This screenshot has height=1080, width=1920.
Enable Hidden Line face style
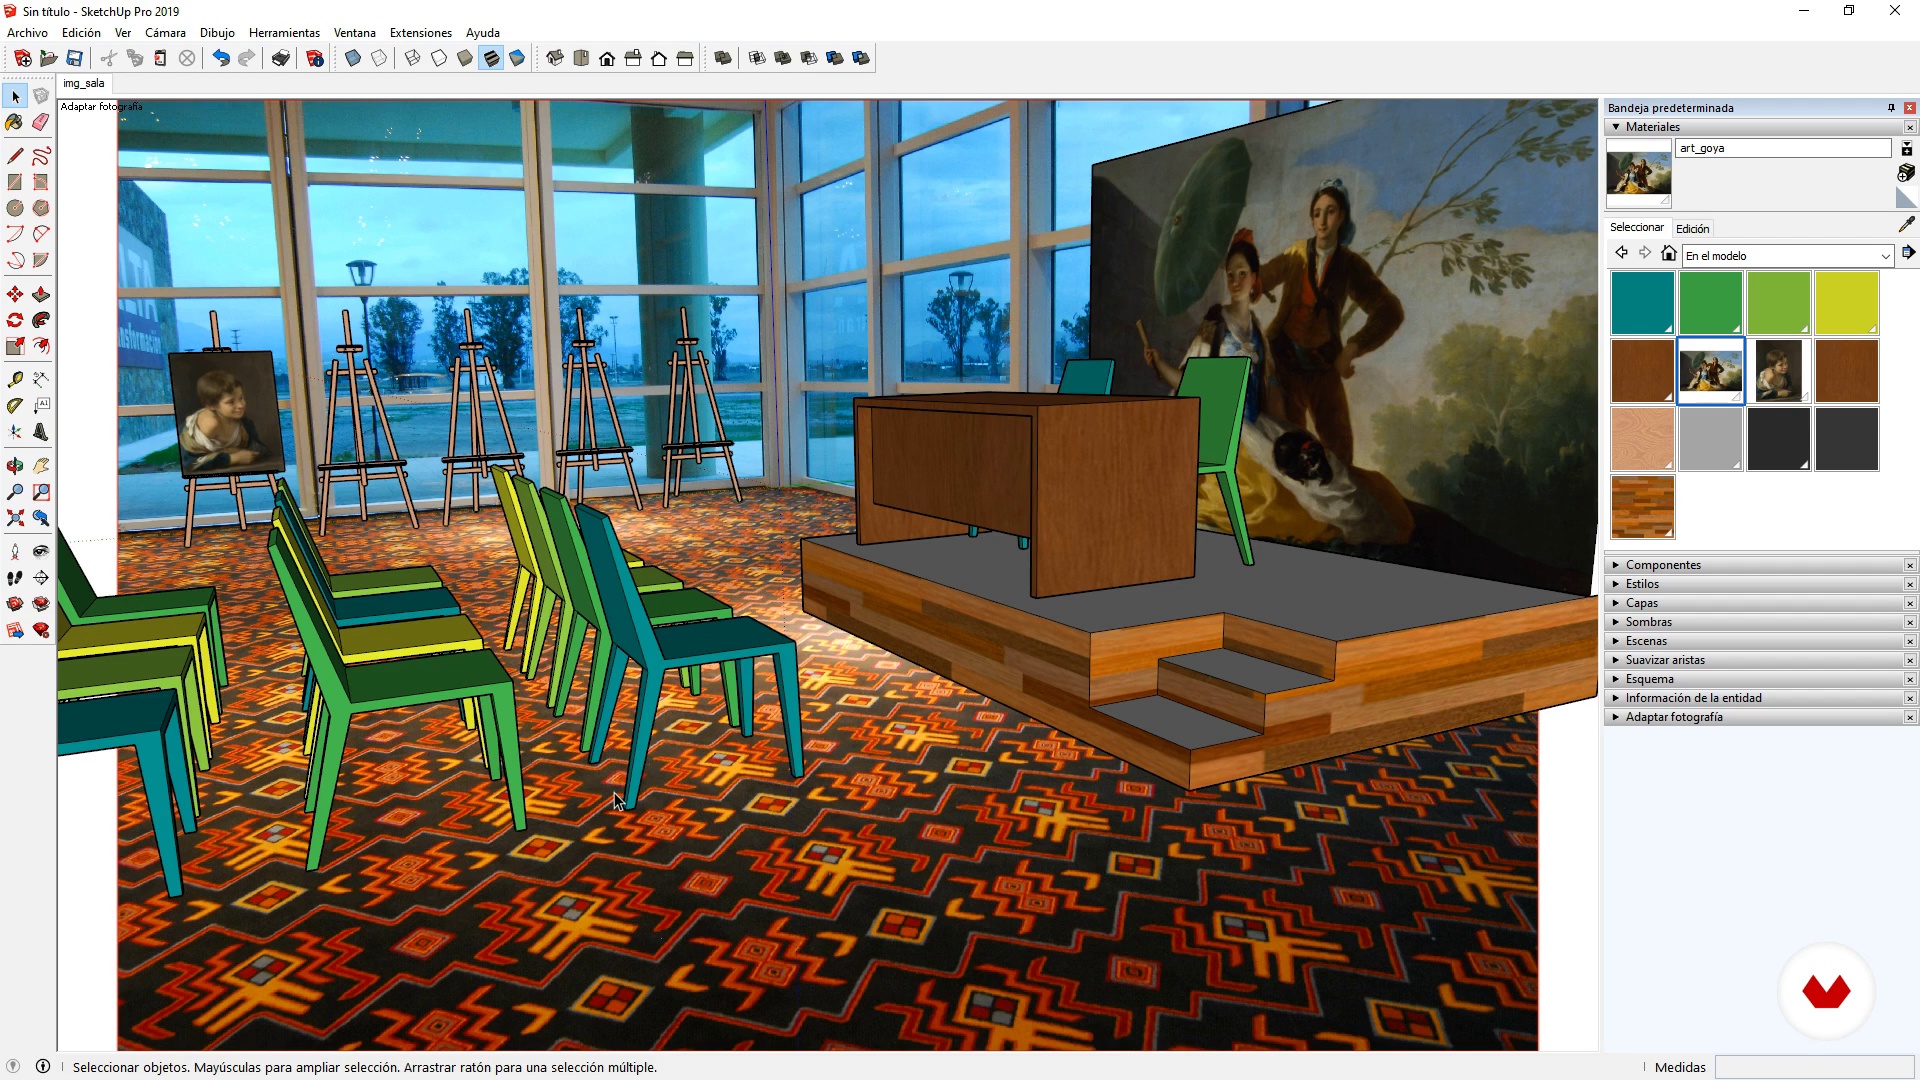point(439,58)
